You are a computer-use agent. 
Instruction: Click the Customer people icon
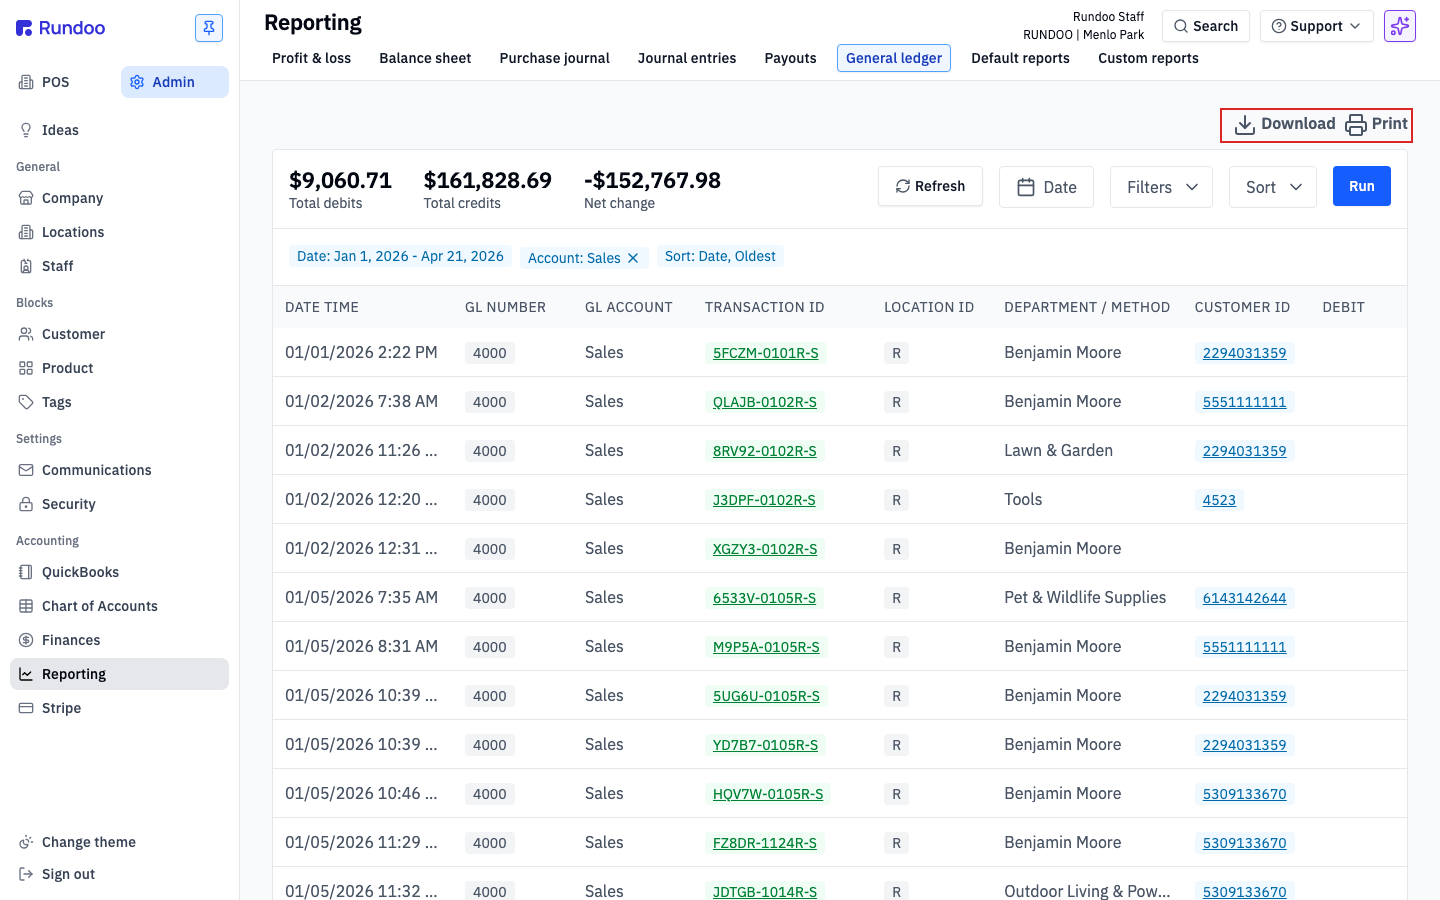coord(26,334)
